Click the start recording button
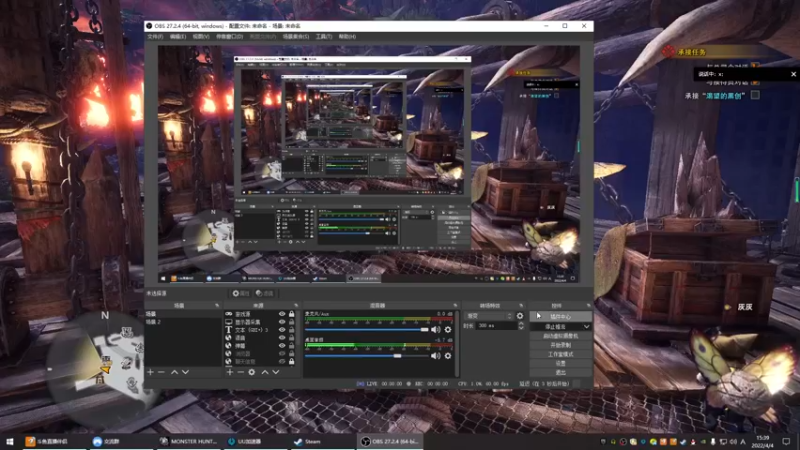800x450 pixels. [561, 345]
